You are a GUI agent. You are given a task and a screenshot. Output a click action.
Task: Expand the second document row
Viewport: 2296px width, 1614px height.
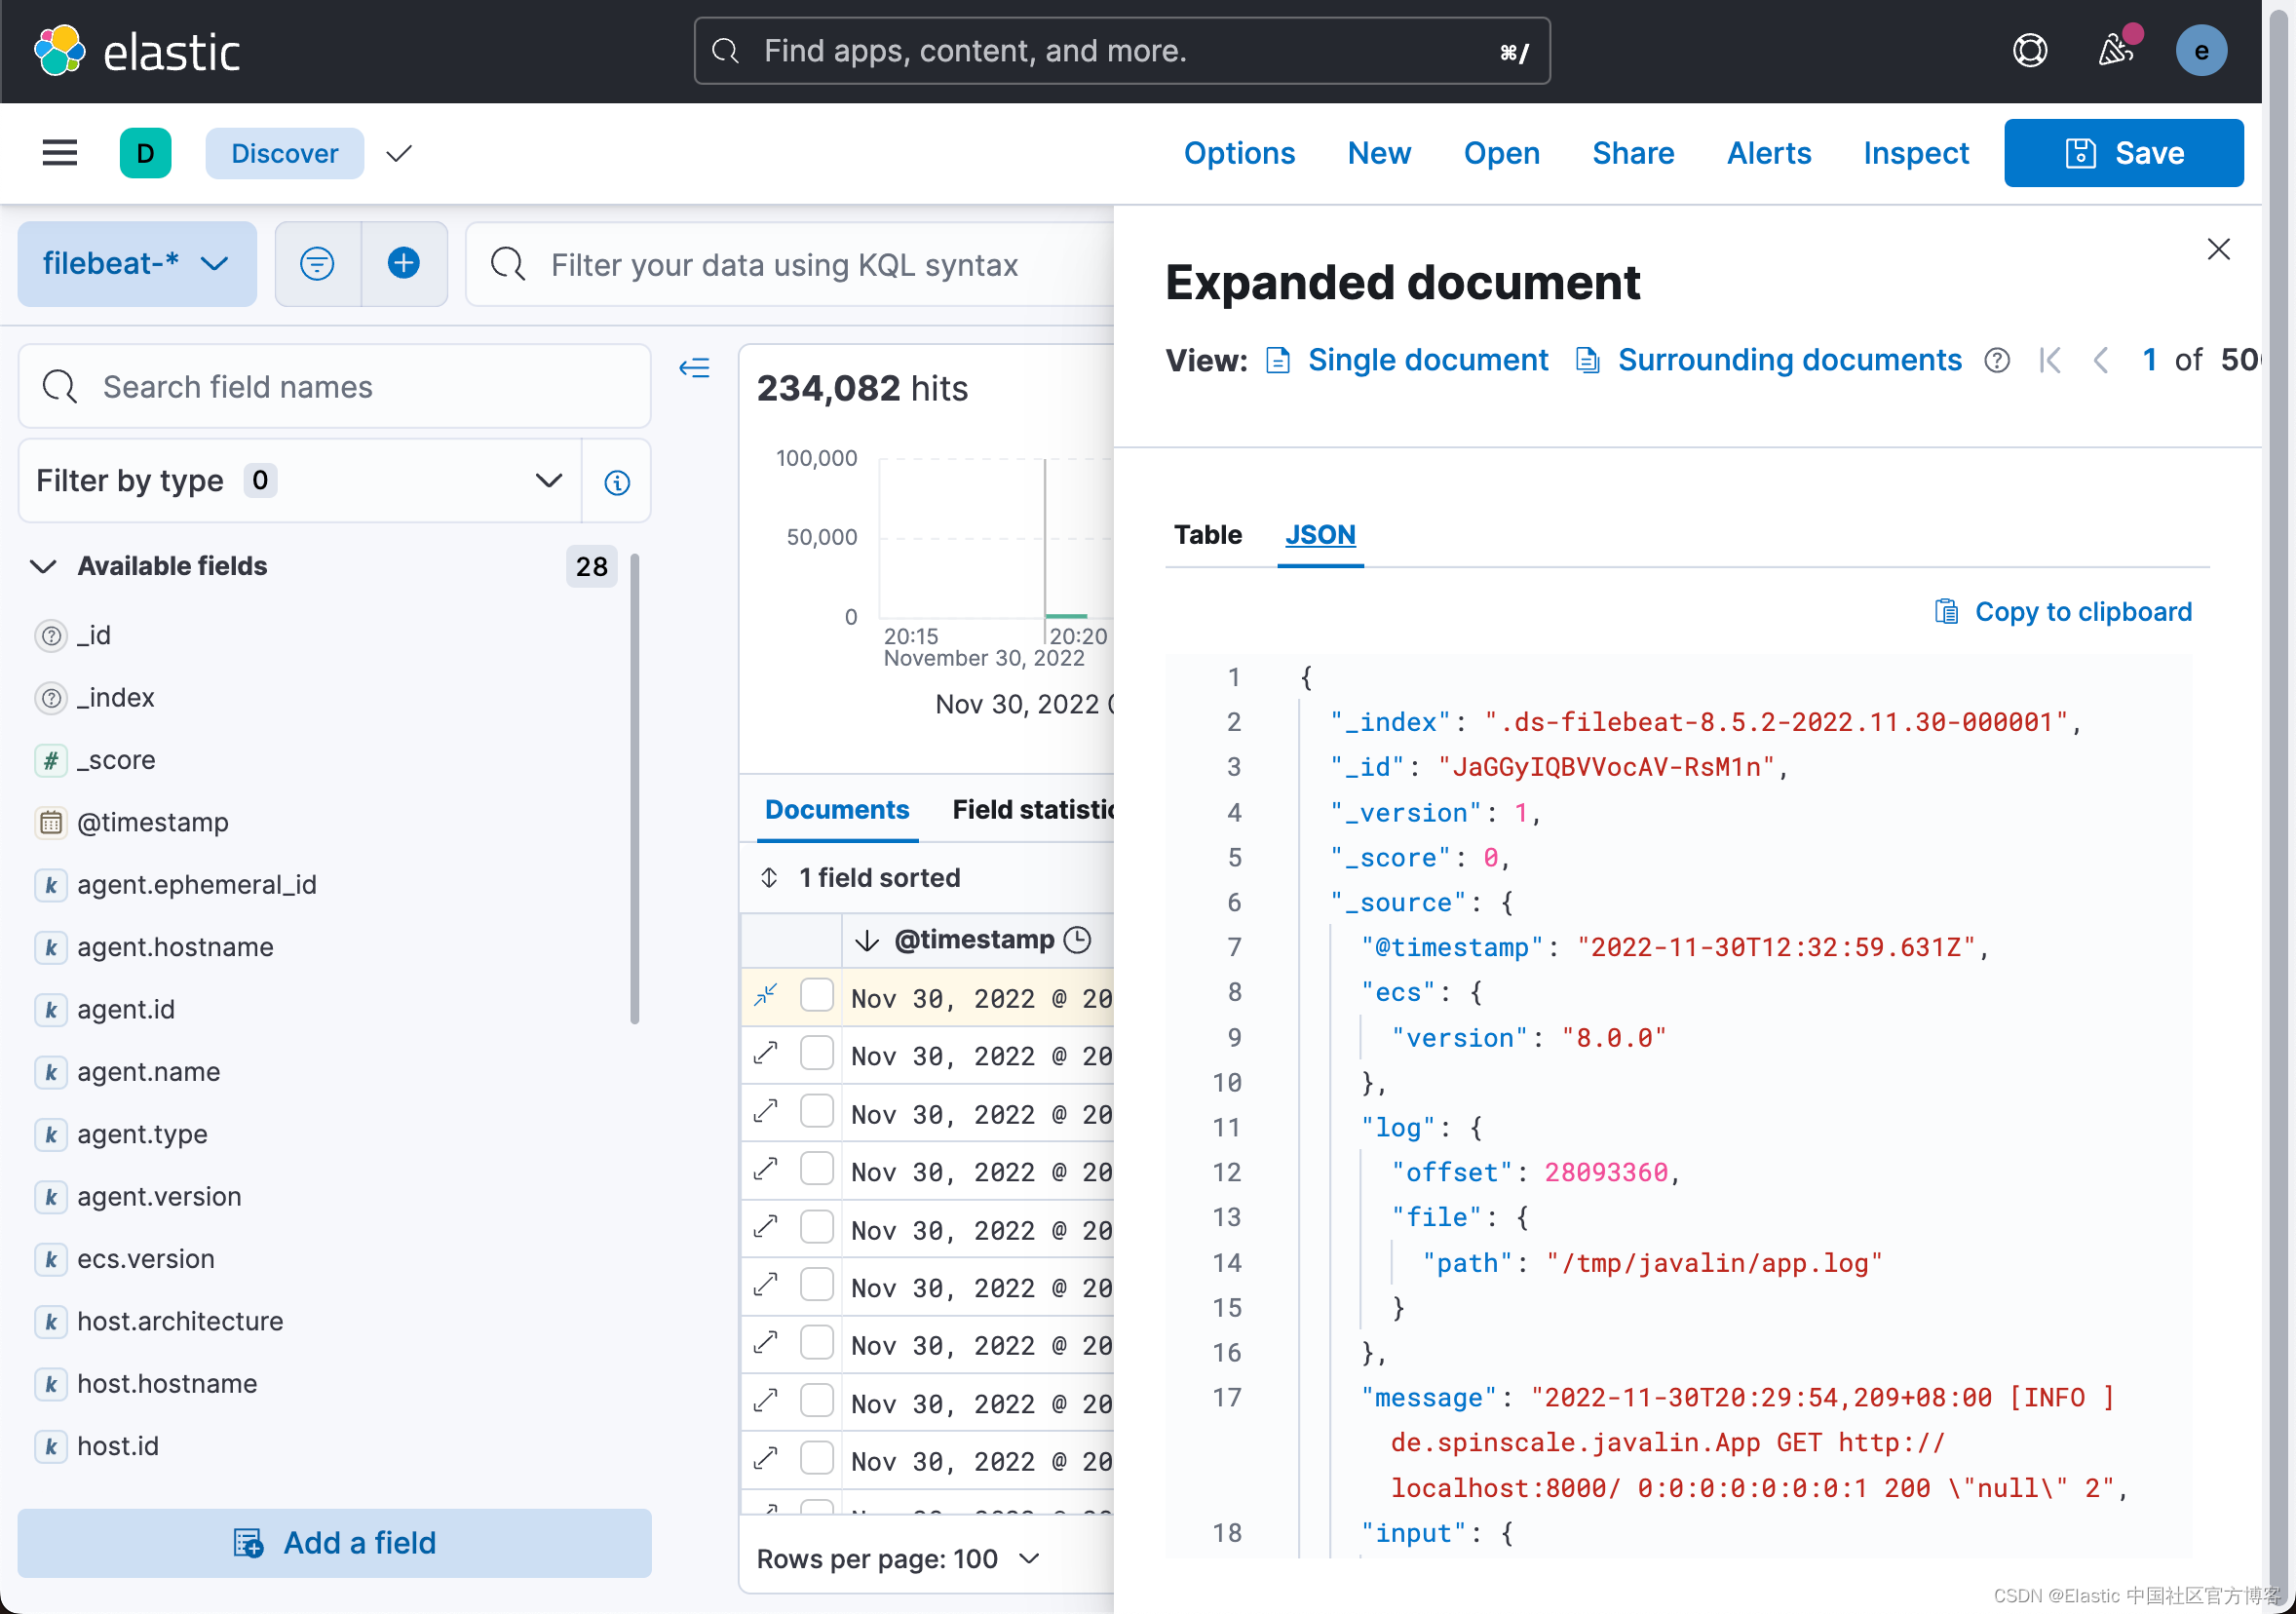pos(766,1054)
